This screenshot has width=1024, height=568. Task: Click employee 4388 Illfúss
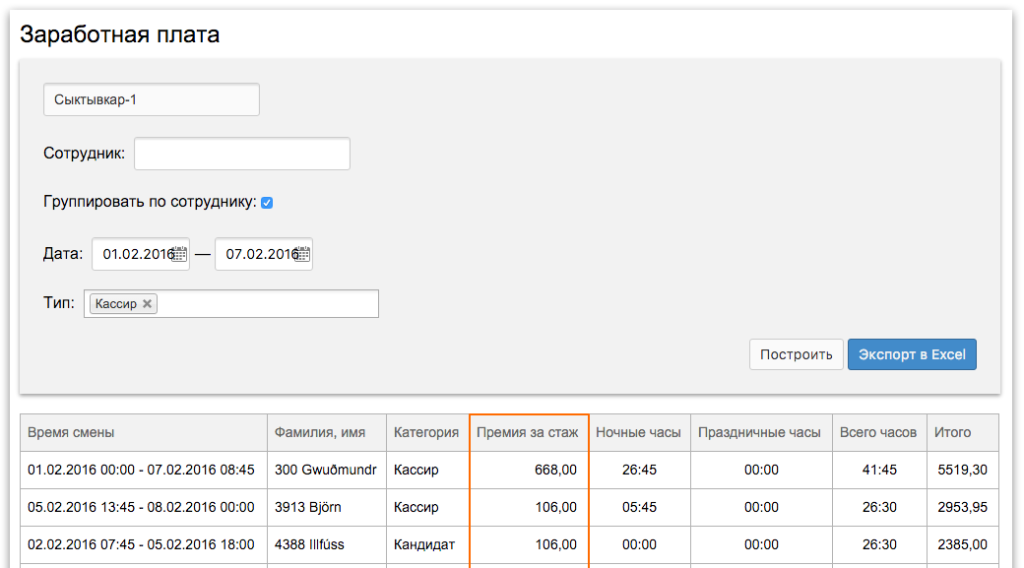point(309,544)
